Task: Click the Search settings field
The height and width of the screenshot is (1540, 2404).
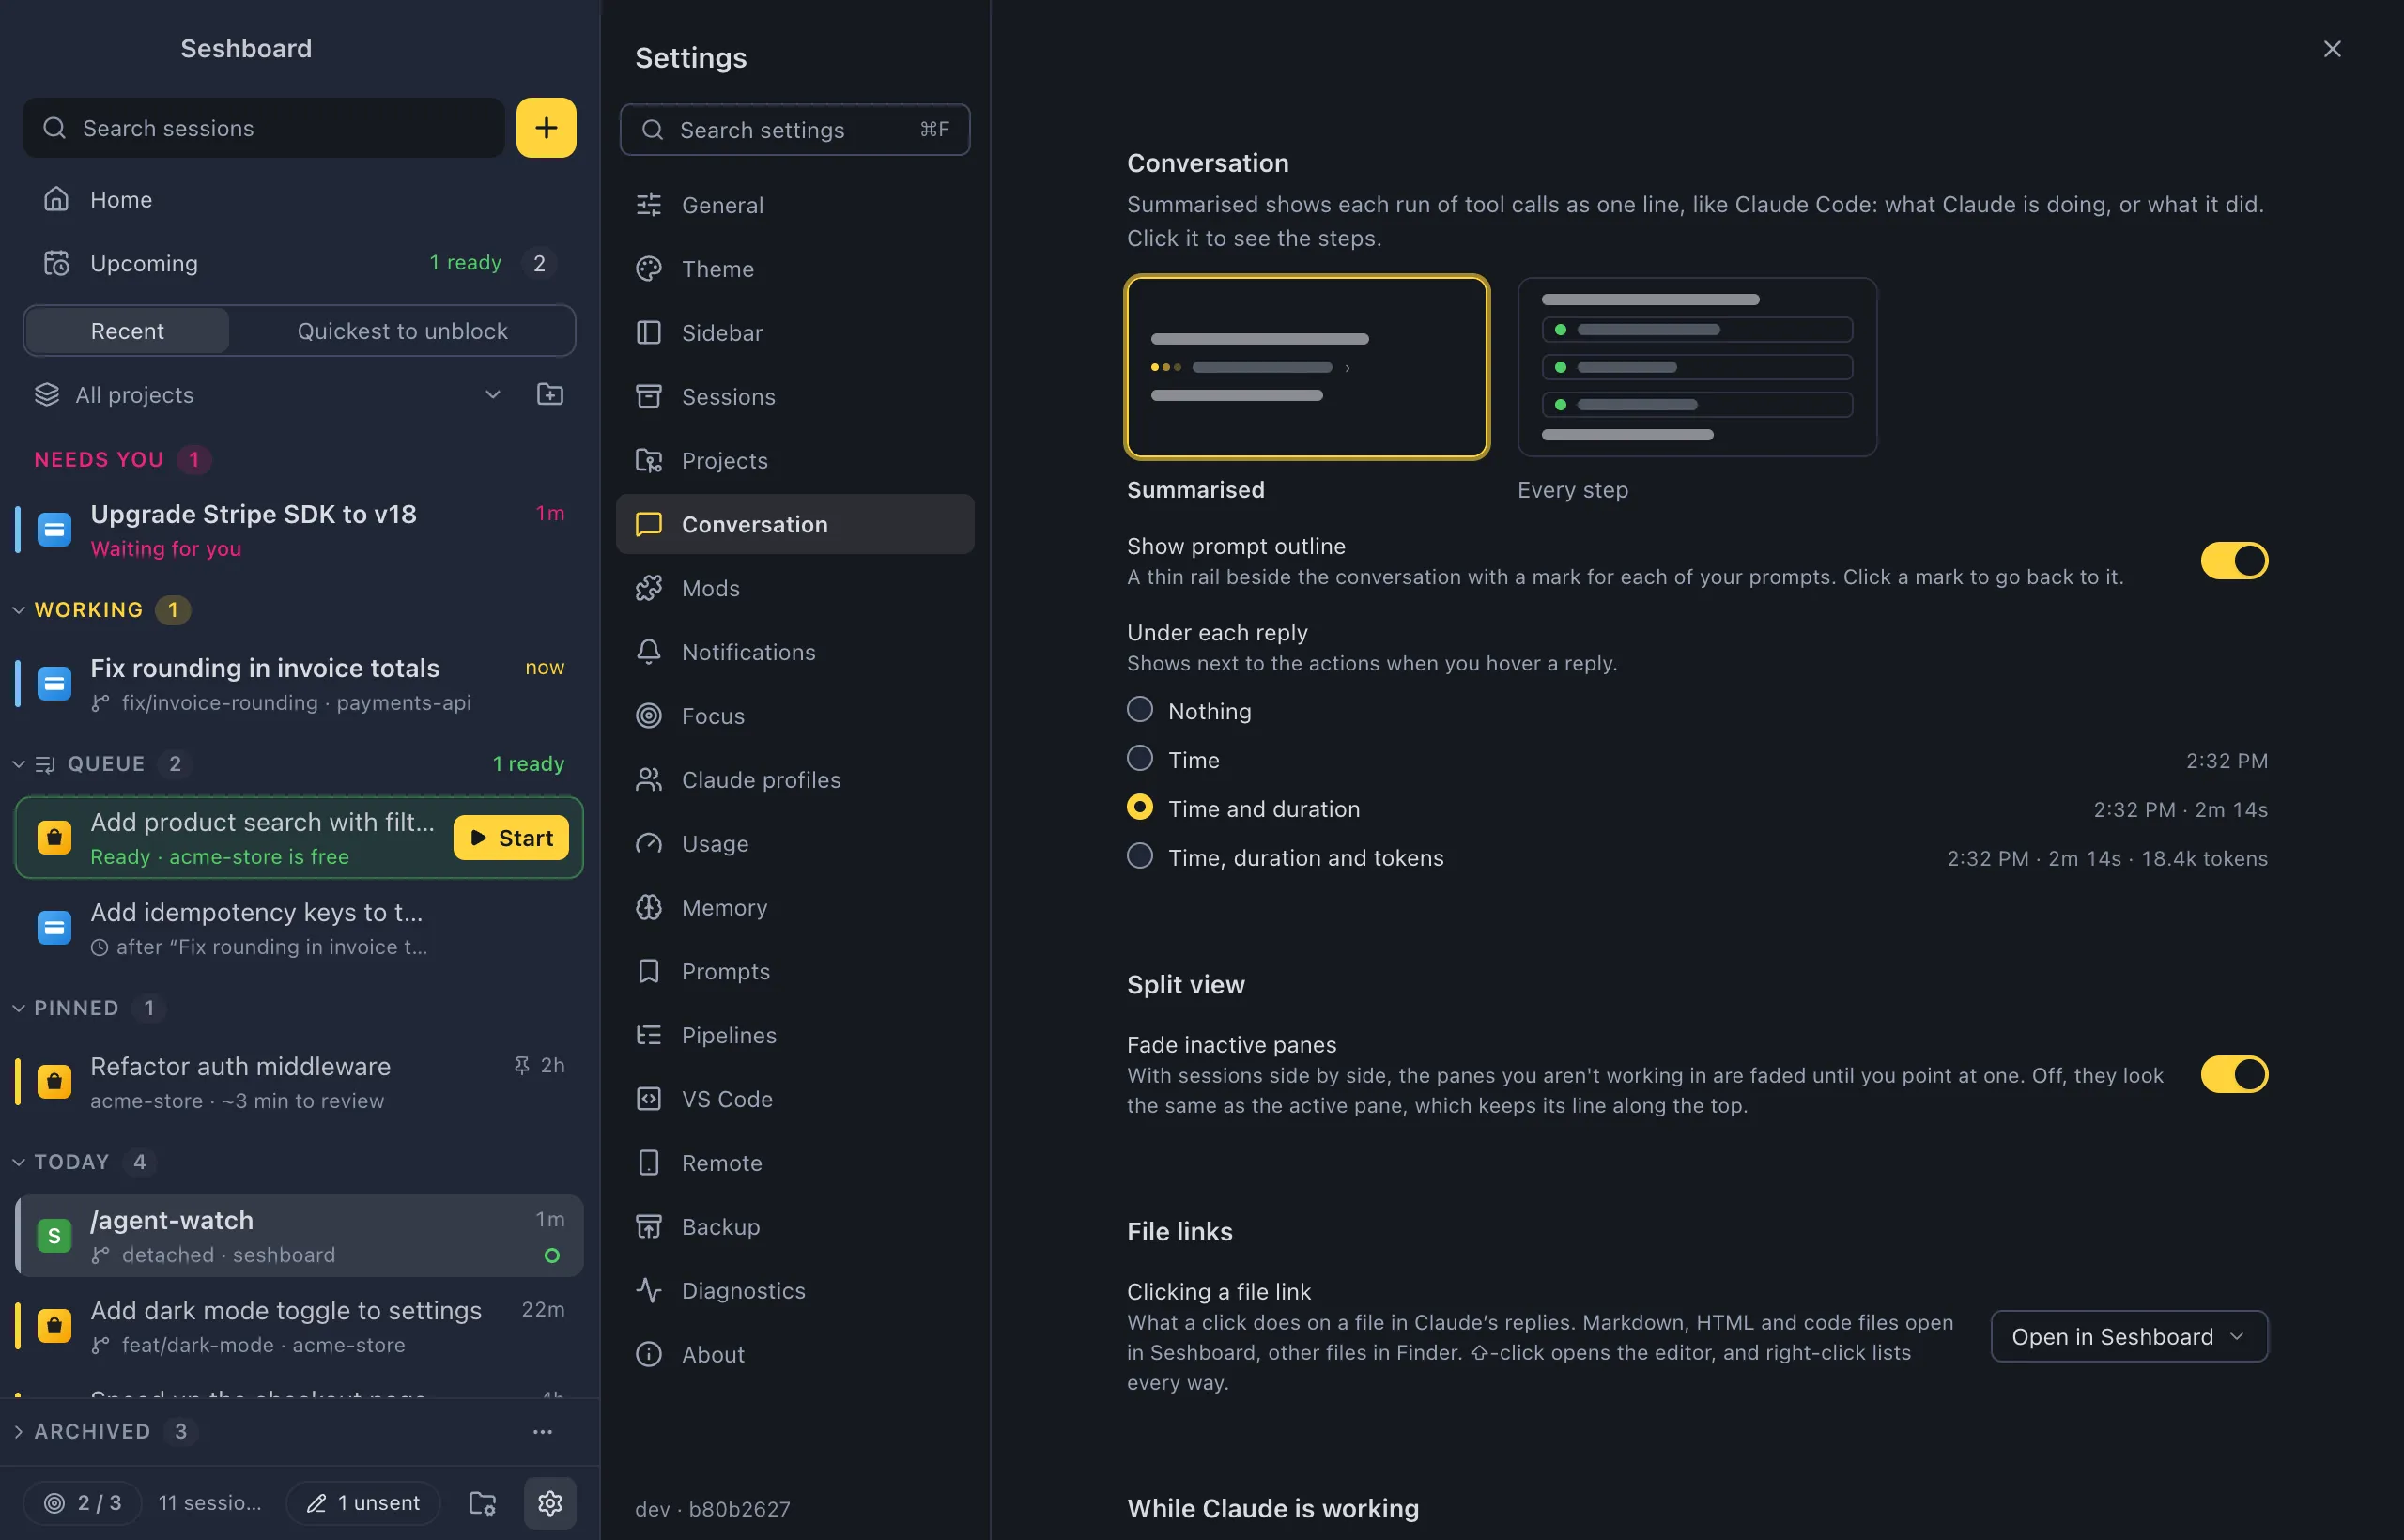Action: [795, 130]
